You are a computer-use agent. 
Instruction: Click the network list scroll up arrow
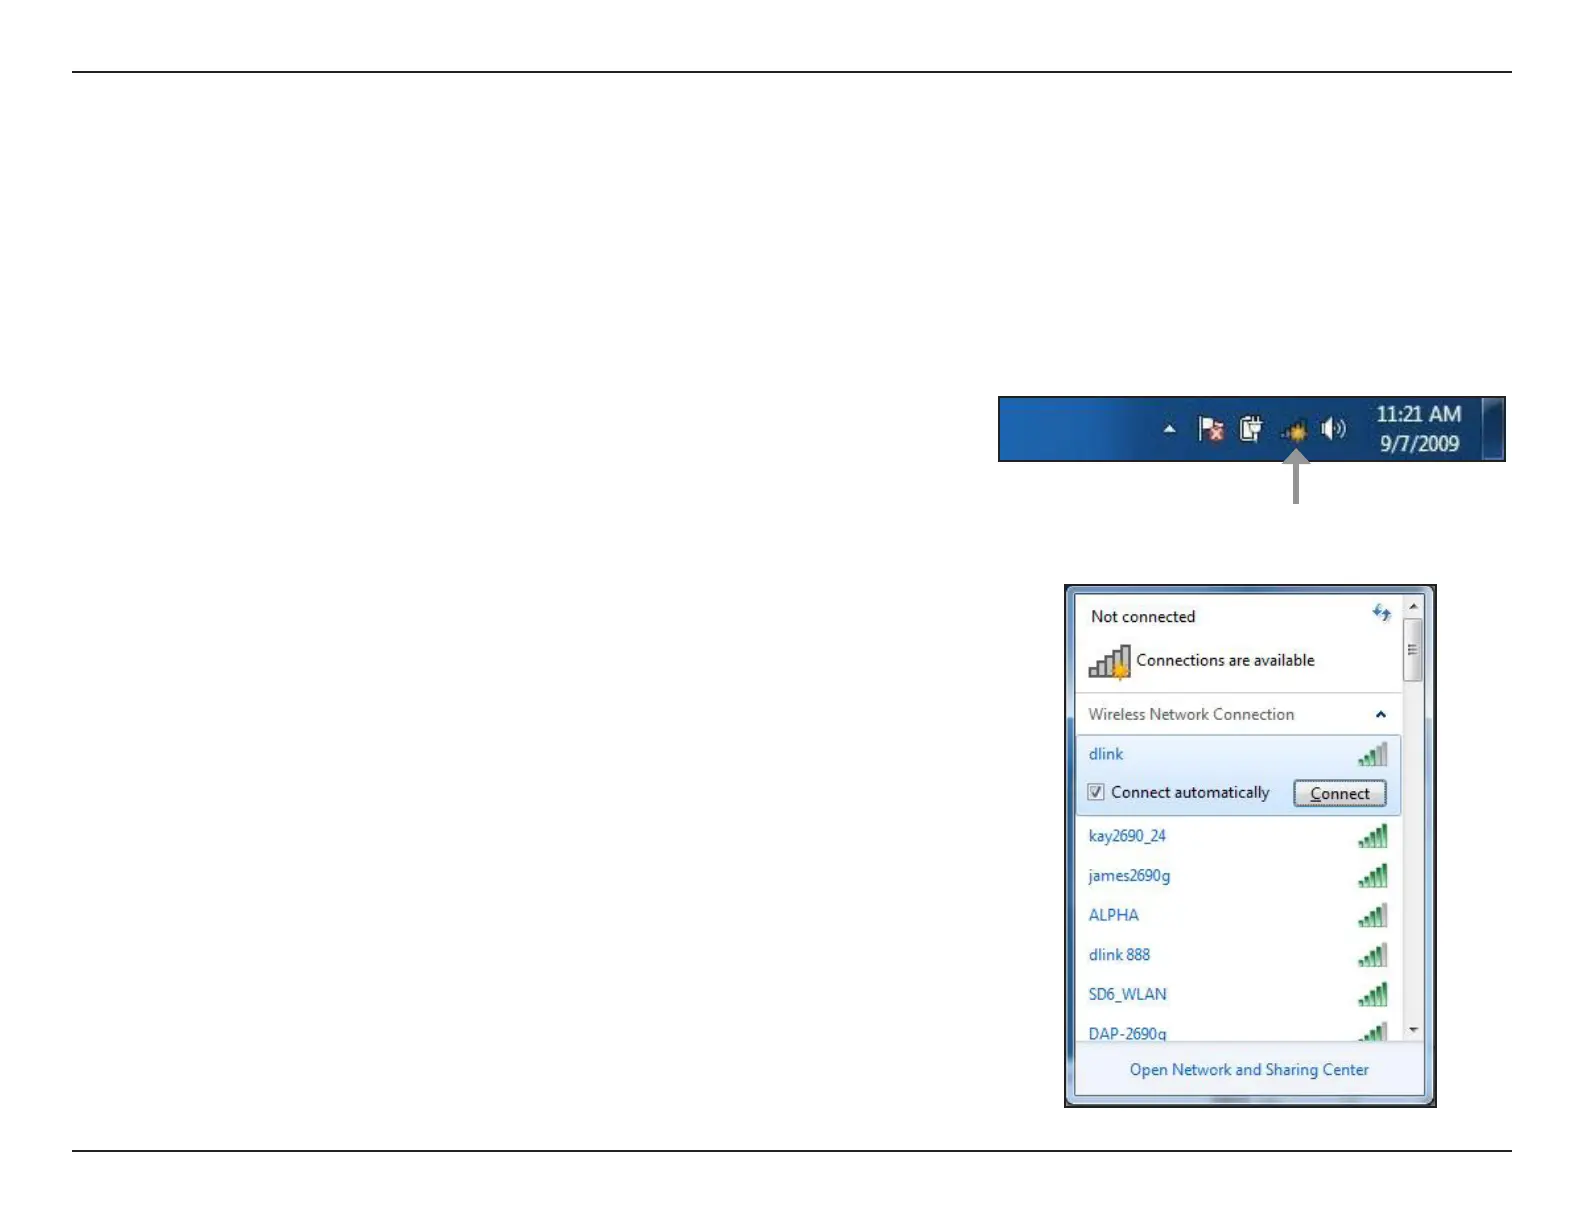pos(1413,607)
